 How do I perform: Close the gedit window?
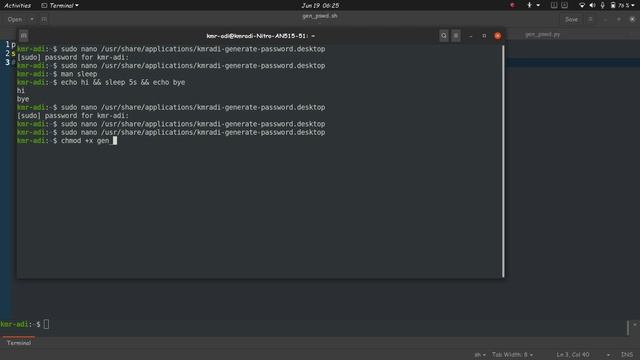point(632,19)
